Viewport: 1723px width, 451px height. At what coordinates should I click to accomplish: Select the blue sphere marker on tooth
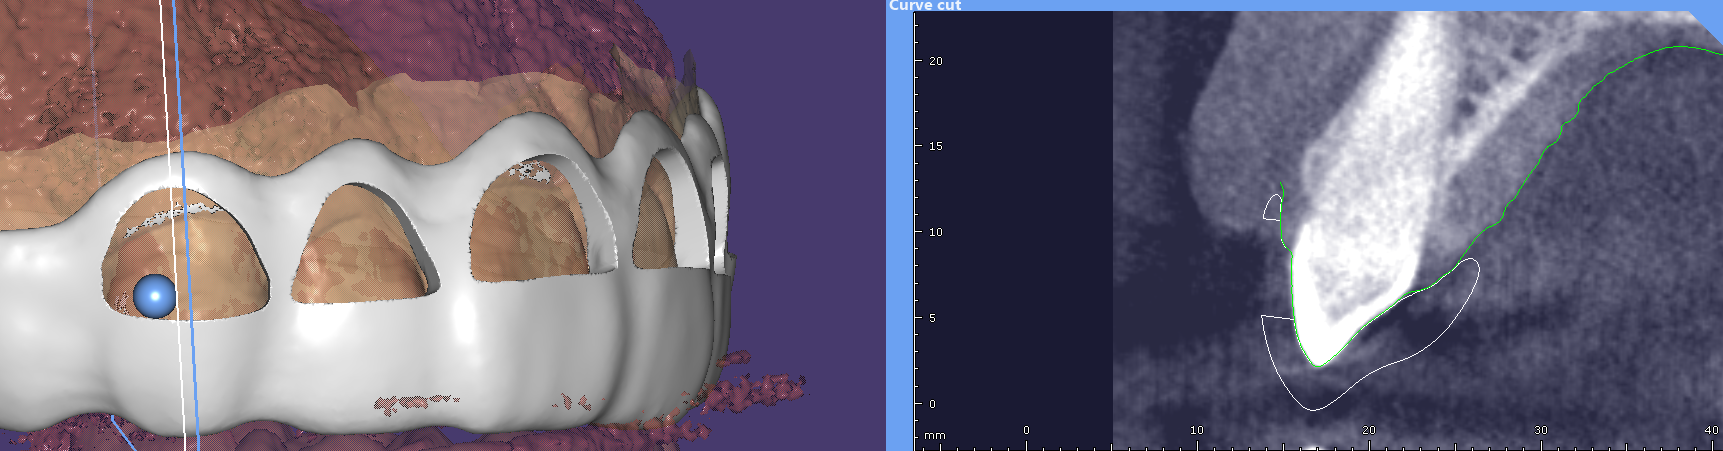(155, 297)
